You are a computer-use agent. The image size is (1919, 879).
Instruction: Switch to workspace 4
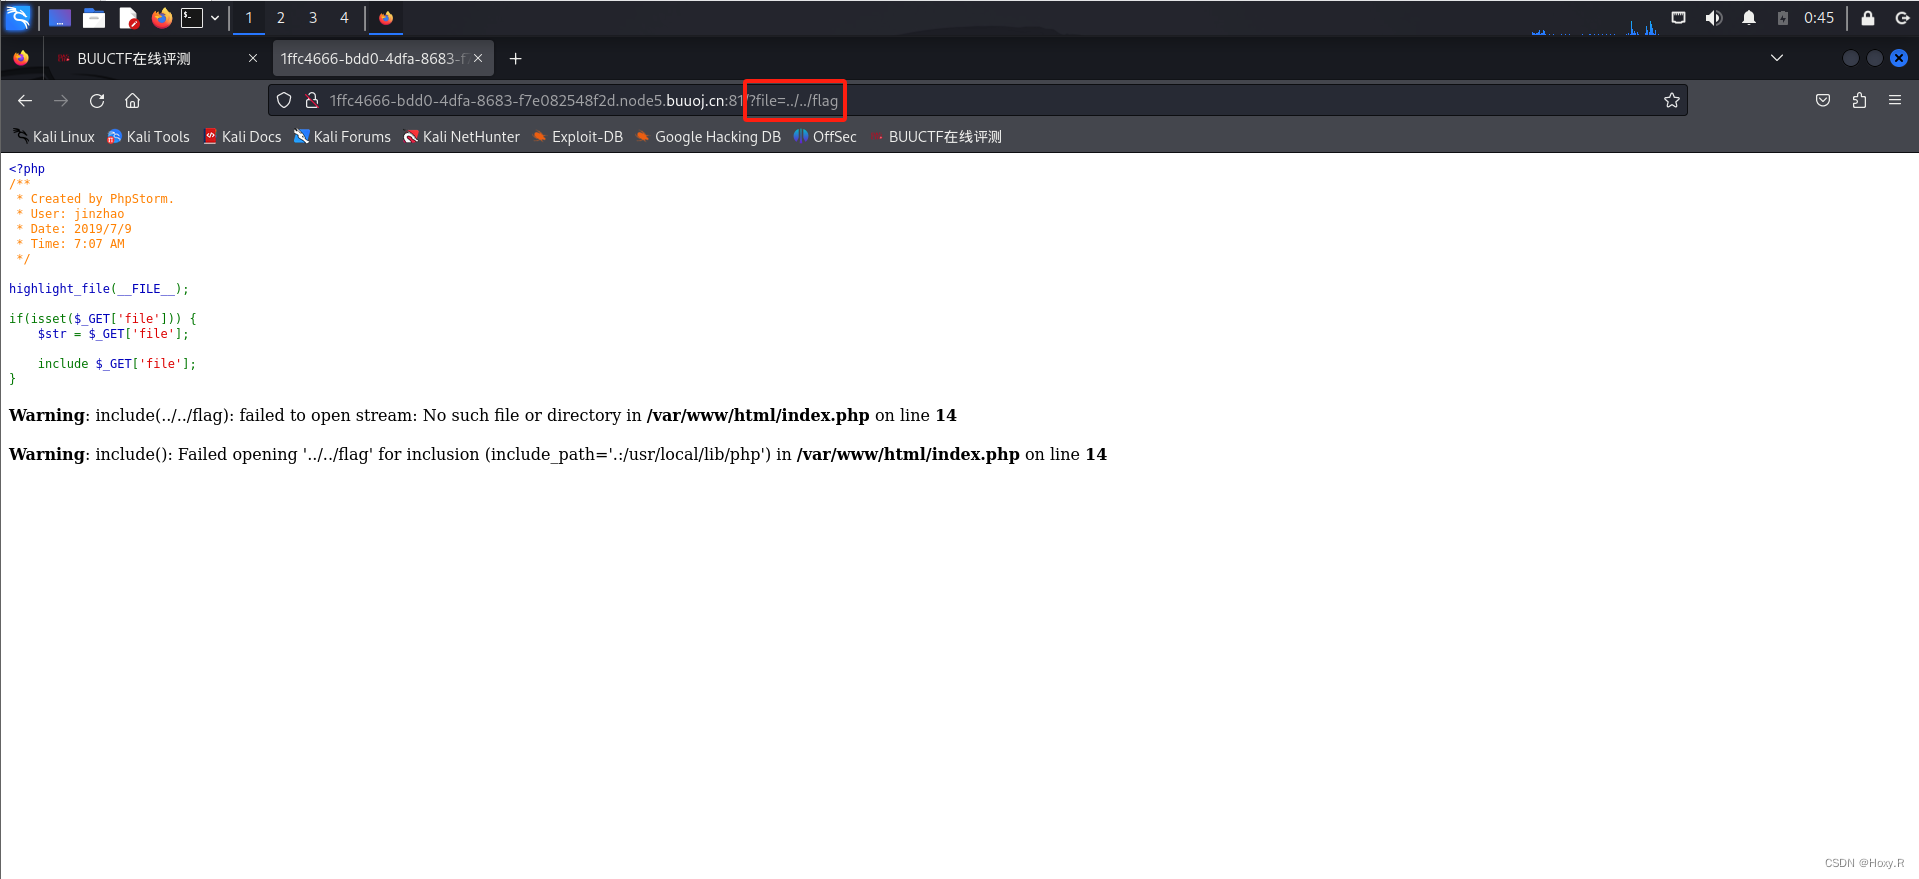pos(344,18)
